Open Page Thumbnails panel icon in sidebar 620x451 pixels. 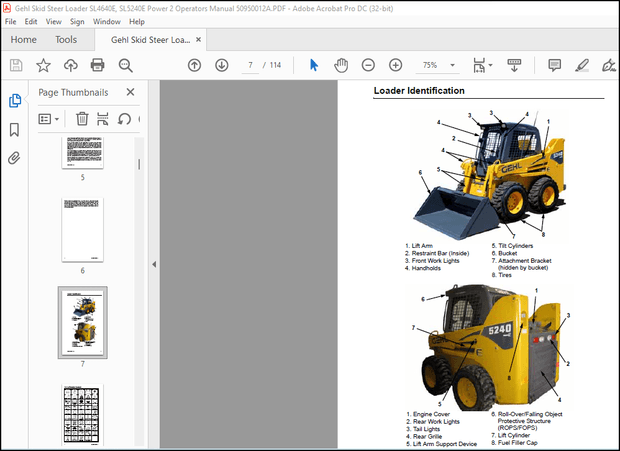15,101
